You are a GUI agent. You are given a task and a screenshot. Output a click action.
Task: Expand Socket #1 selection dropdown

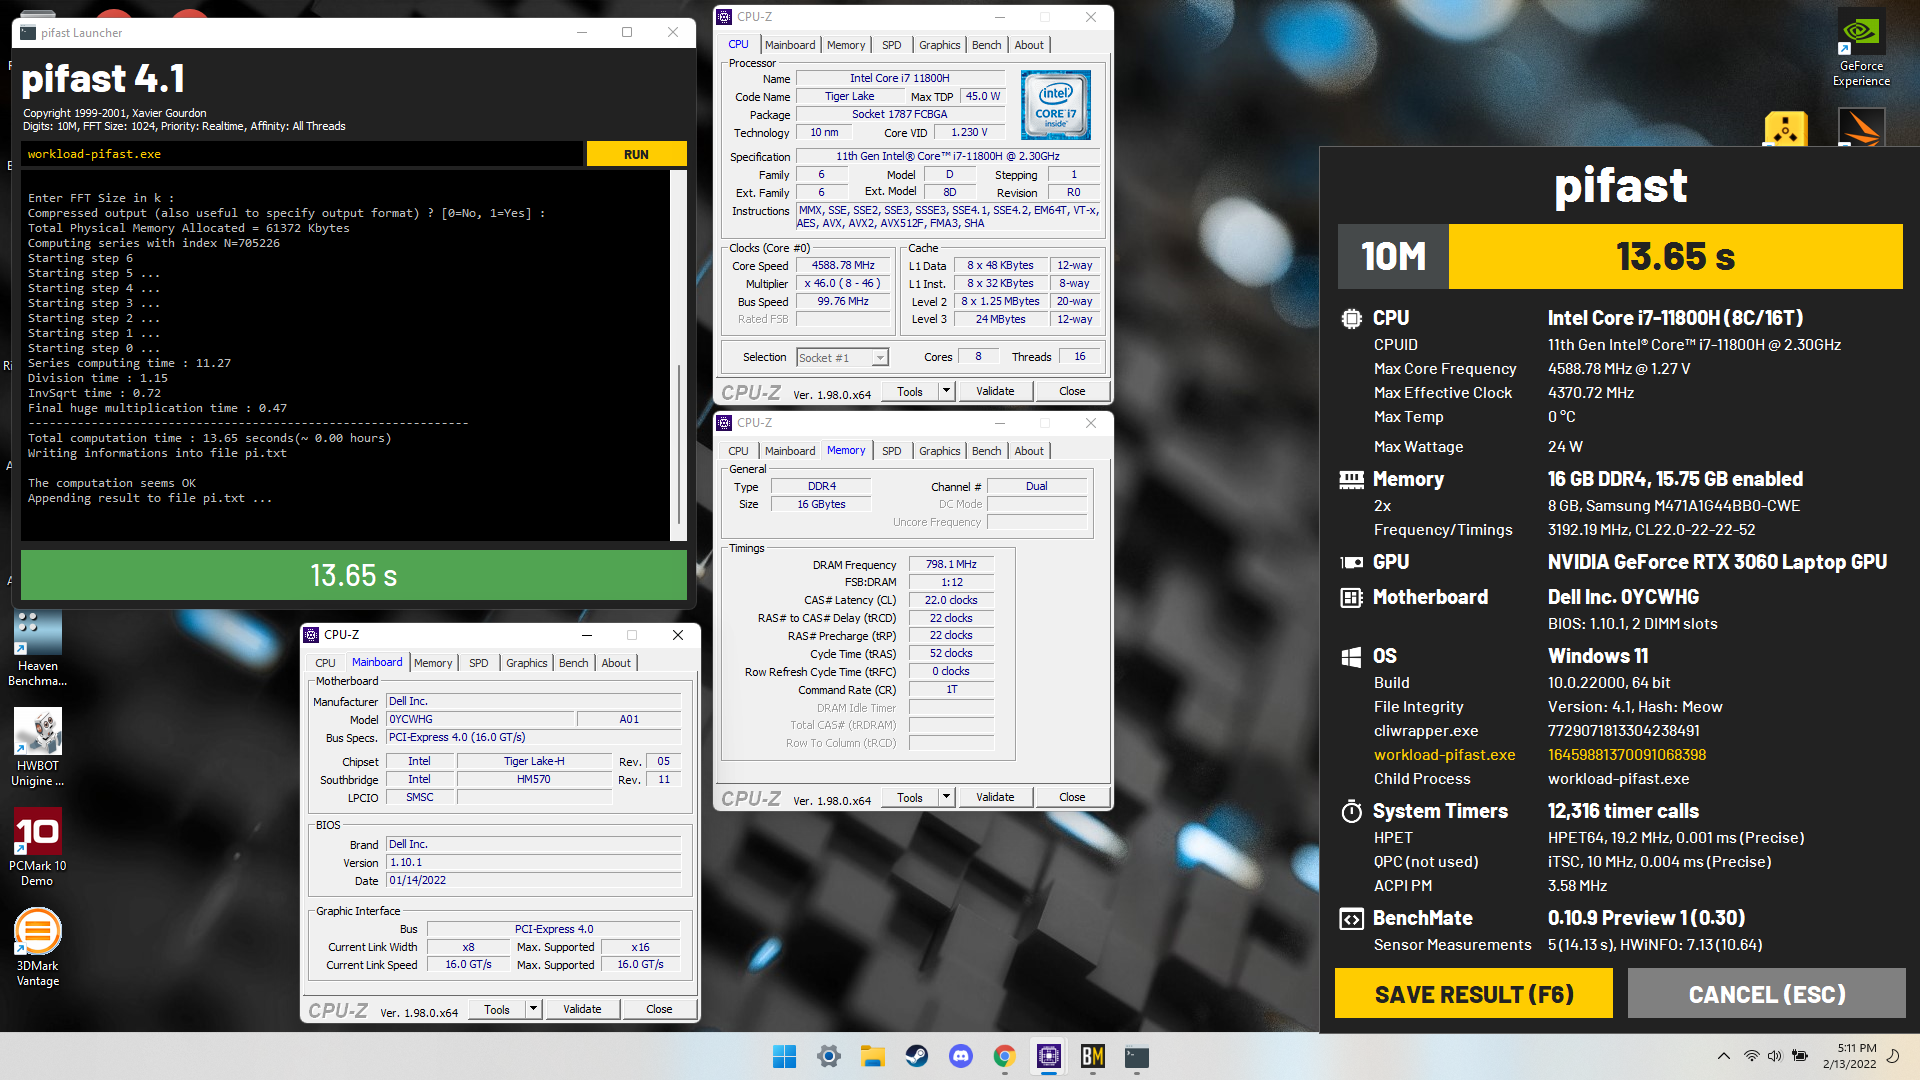[880, 358]
